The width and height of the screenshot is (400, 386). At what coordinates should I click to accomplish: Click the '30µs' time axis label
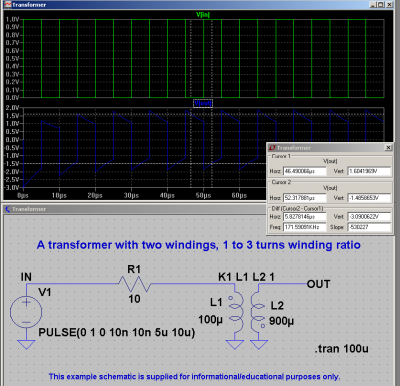pyautogui.click(x=131, y=195)
